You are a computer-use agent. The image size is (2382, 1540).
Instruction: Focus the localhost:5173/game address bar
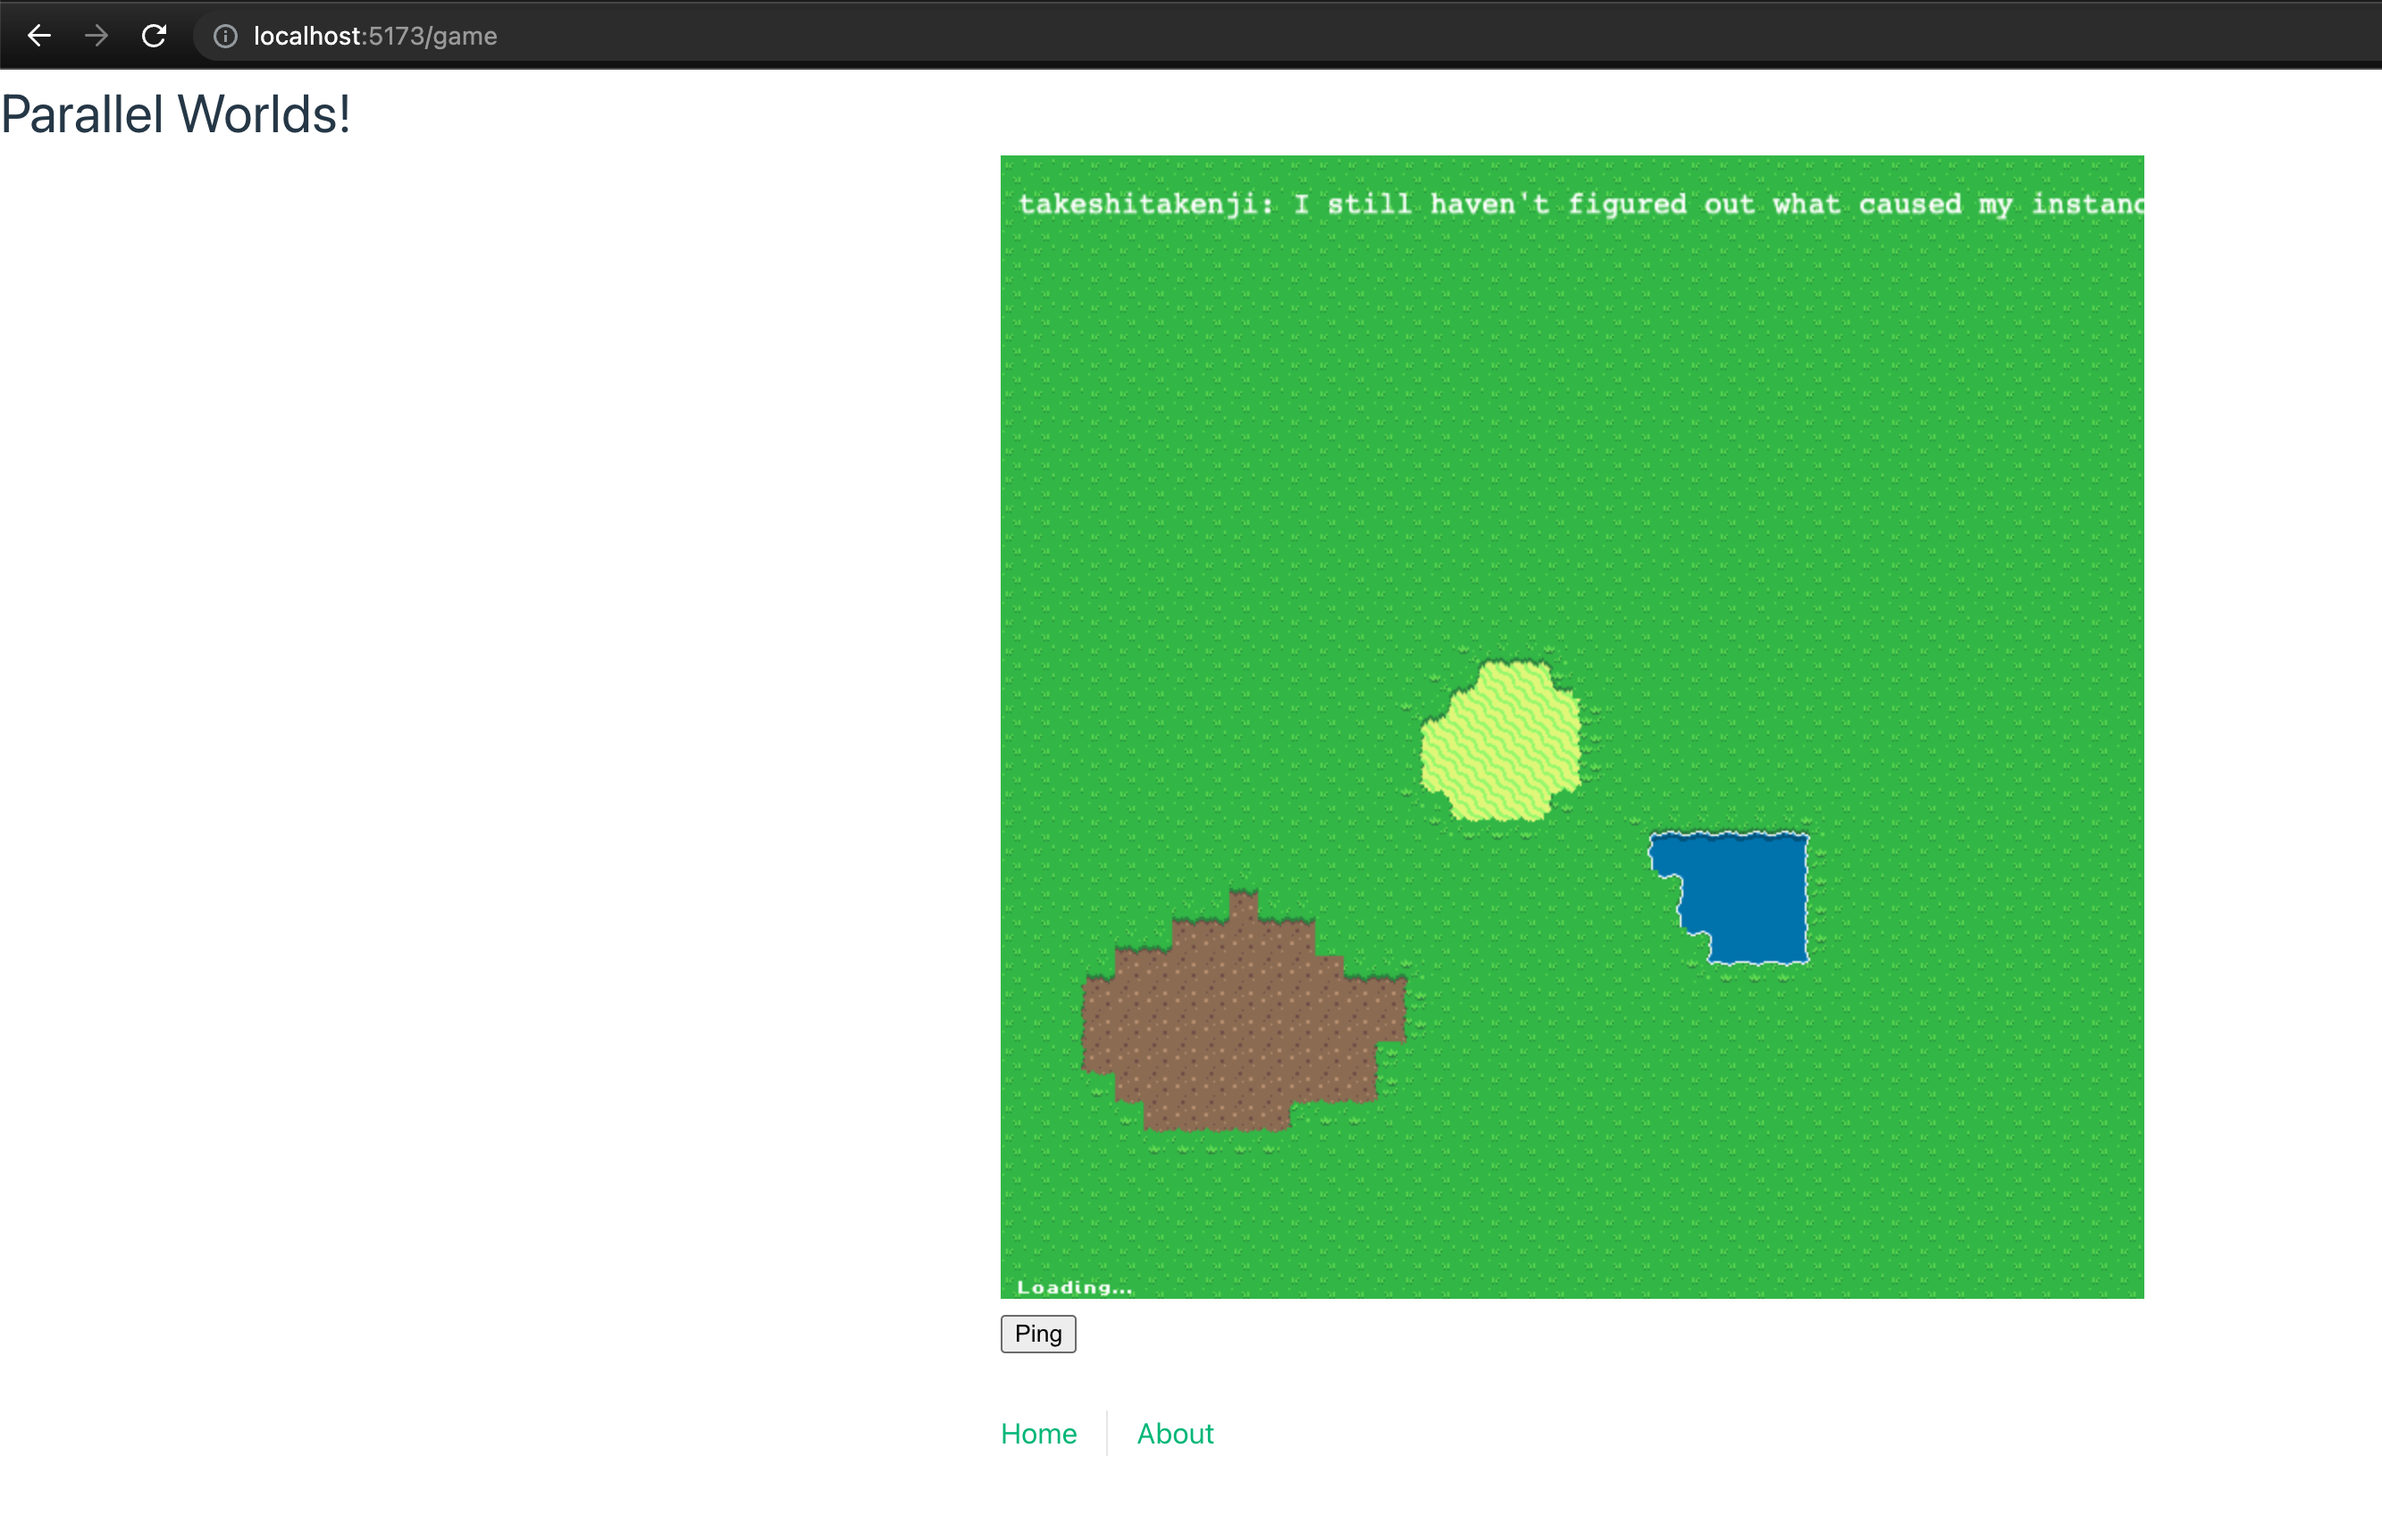pyautogui.click(x=375, y=36)
